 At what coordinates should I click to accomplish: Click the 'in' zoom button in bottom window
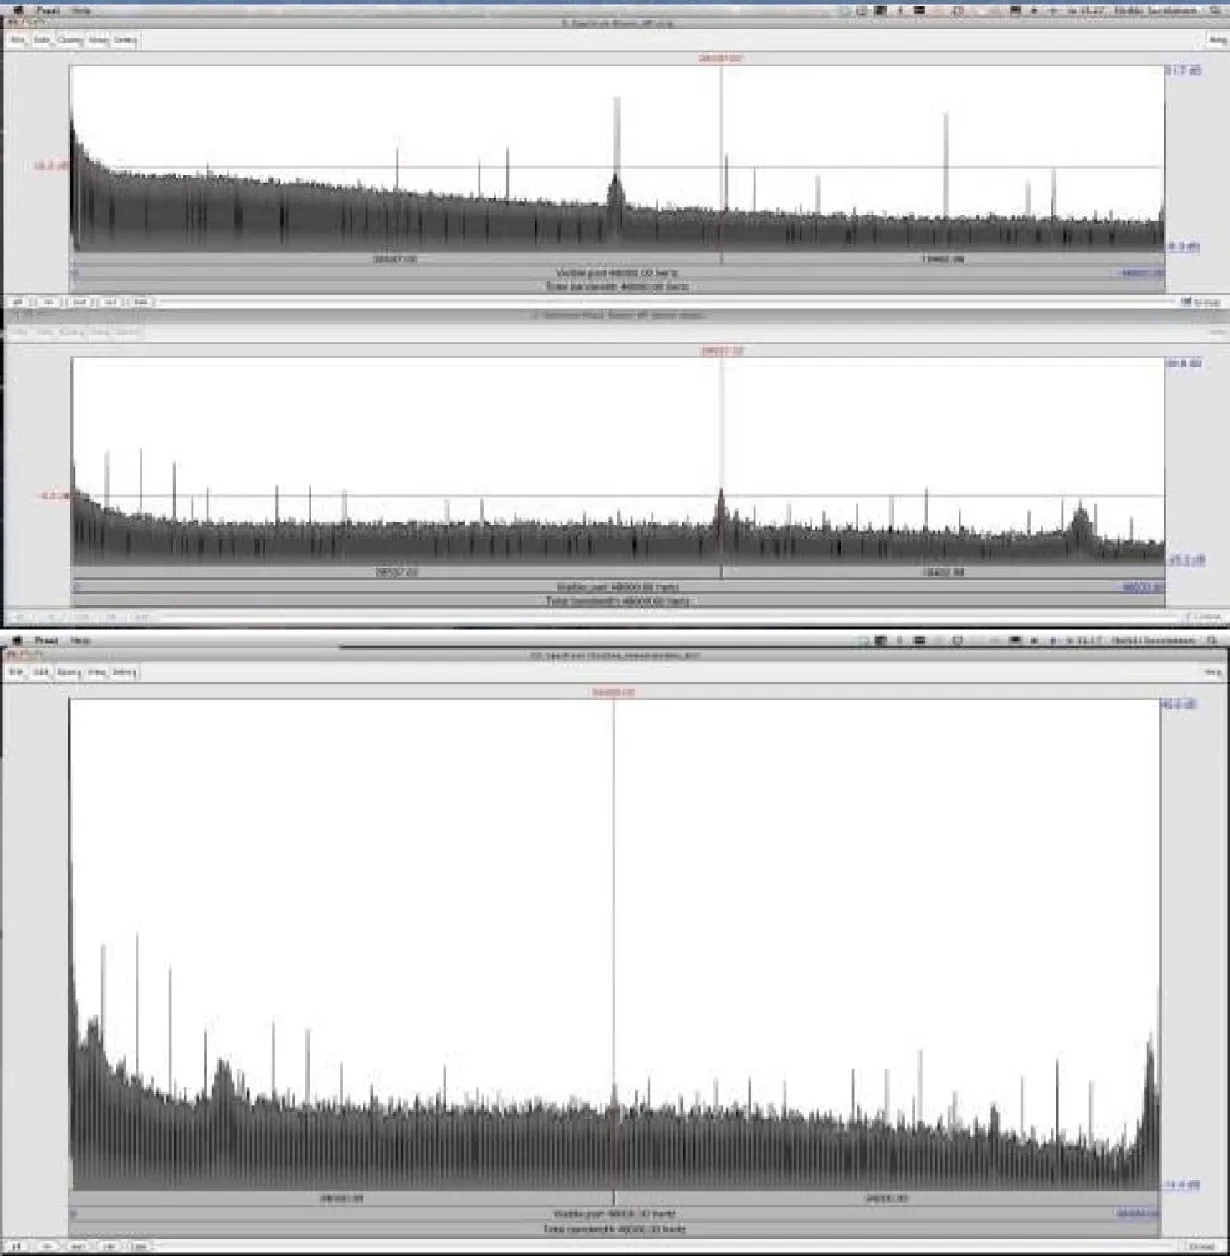pyautogui.click(x=47, y=1246)
